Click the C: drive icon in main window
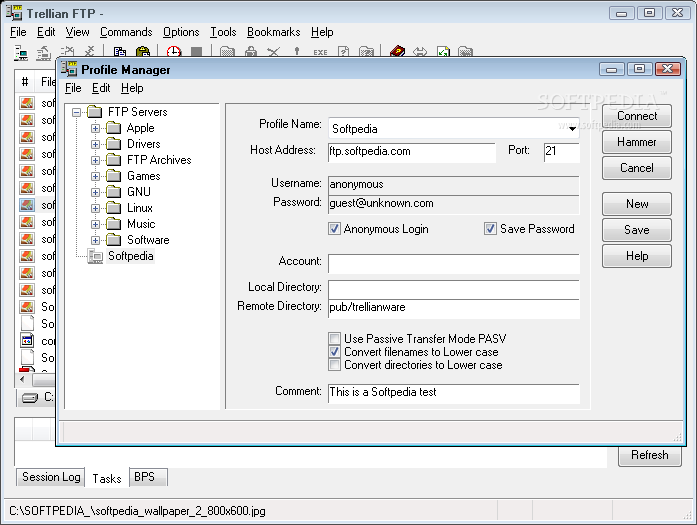 30,397
